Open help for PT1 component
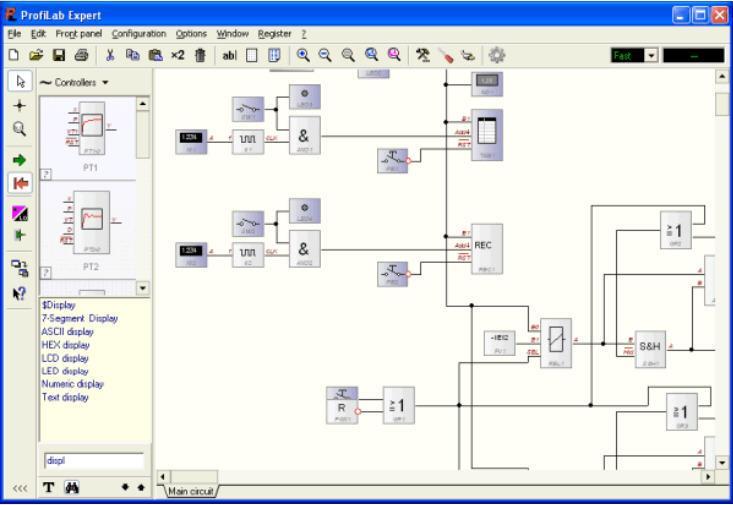 click(x=46, y=174)
